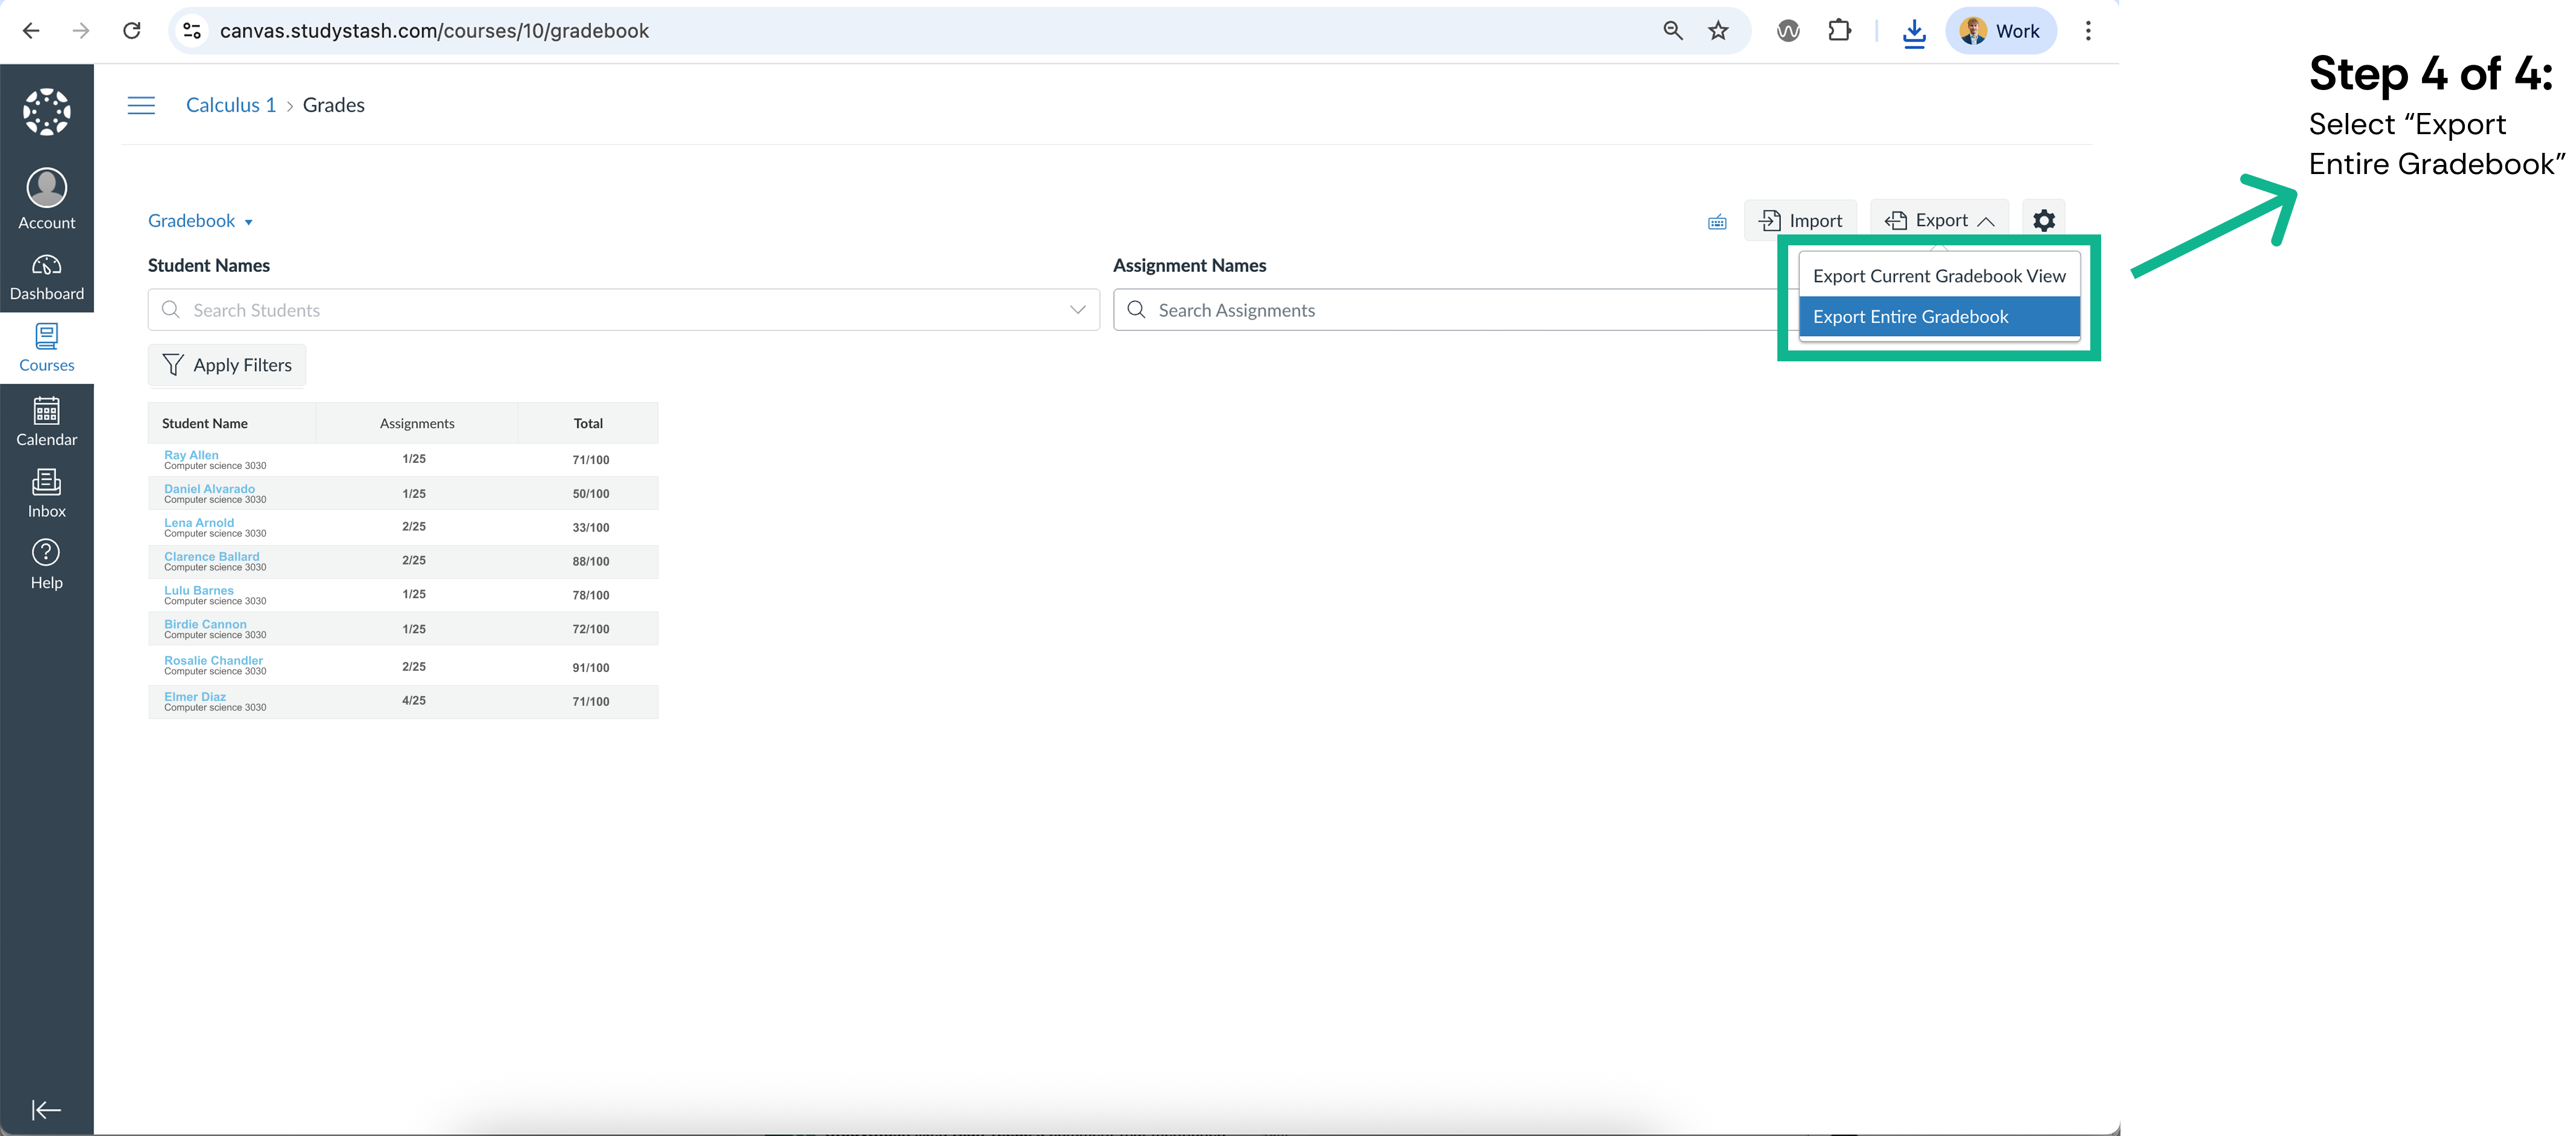Open browser extensions puzzle icon
This screenshot has width=2576, height=1136.
point(1839,31)
